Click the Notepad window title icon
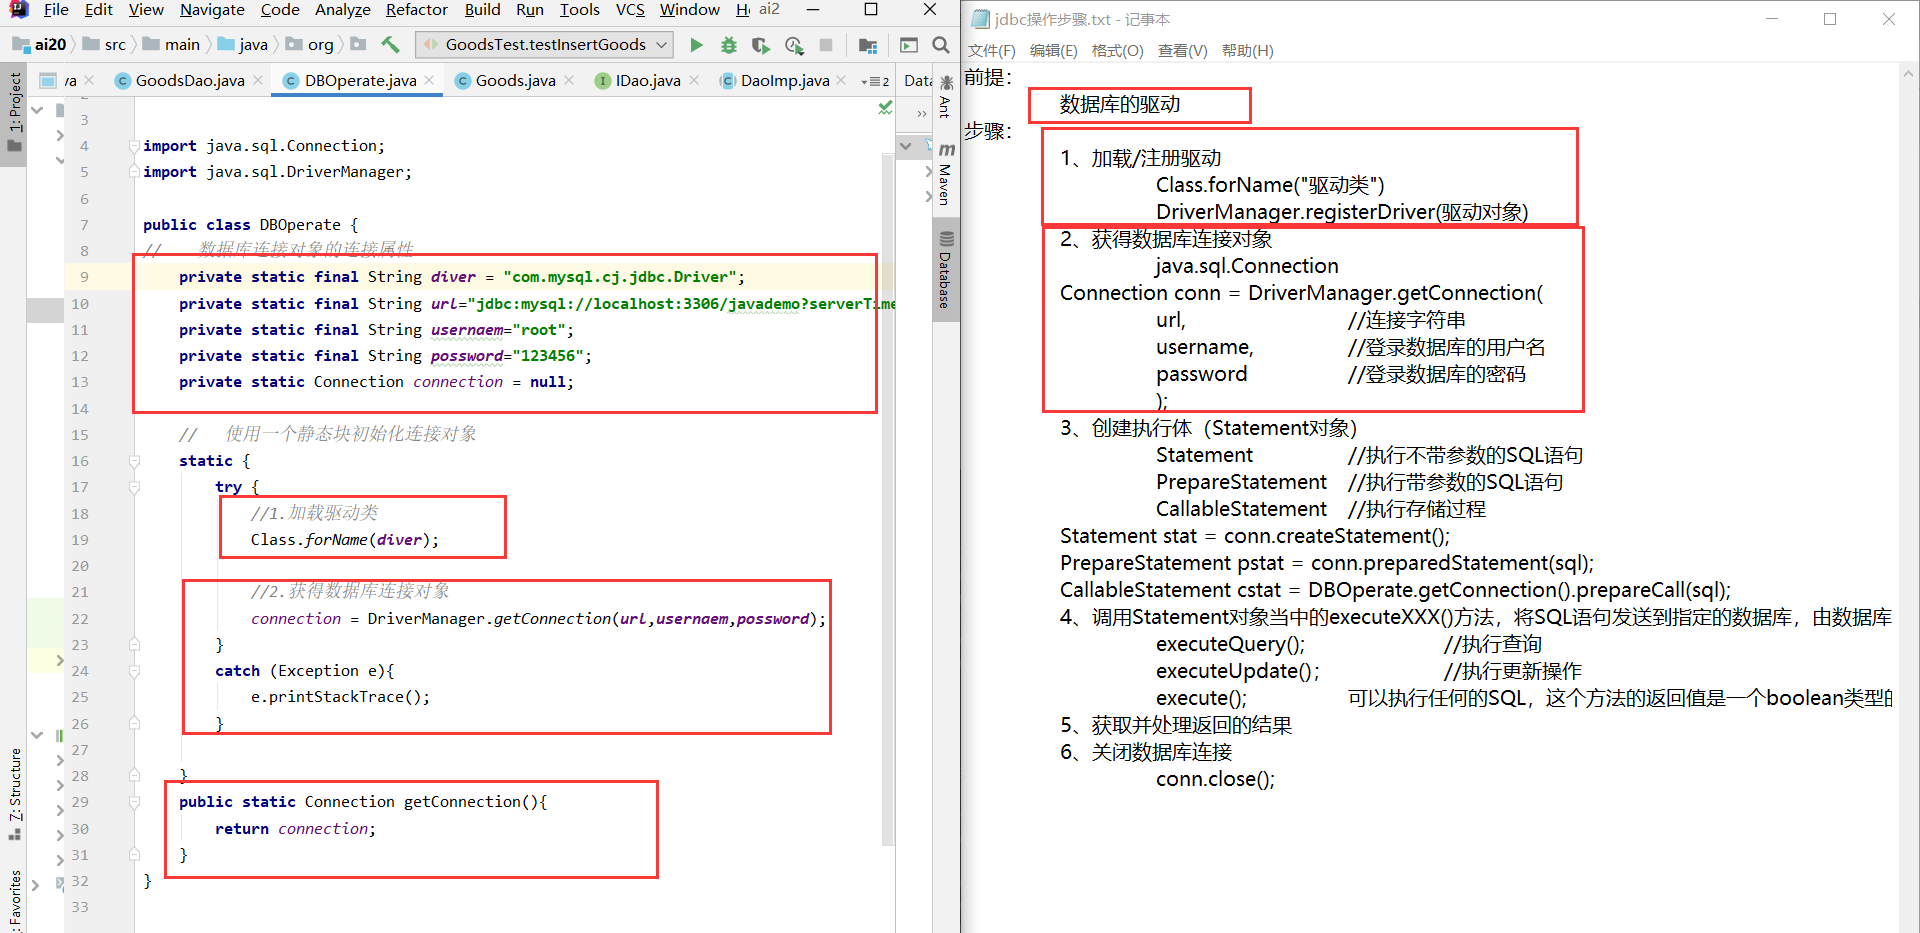 [x=980, y=19]
